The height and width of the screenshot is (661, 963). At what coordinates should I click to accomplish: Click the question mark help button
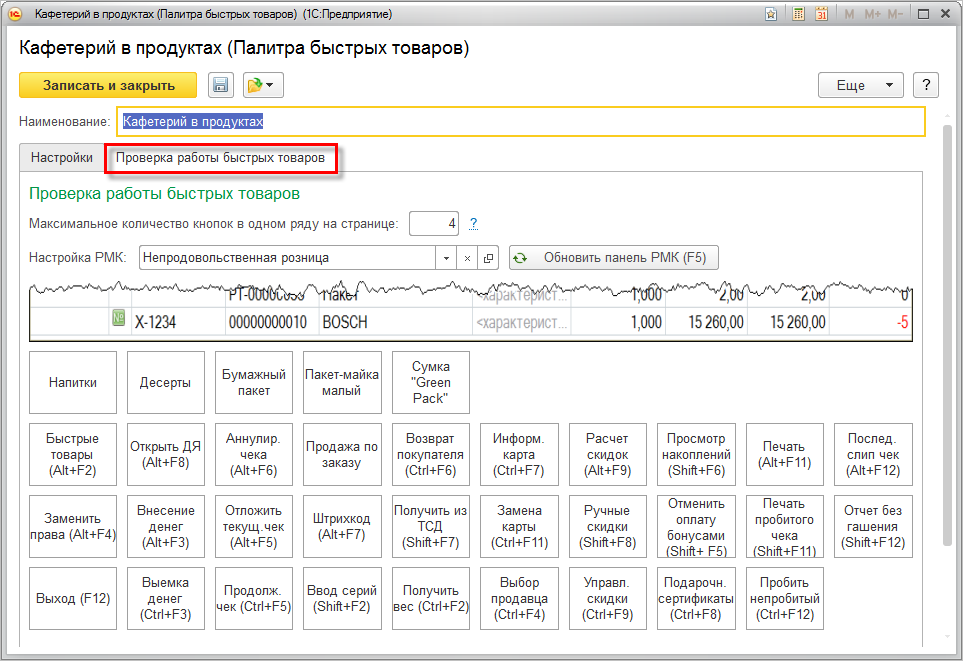click(927, 85)
